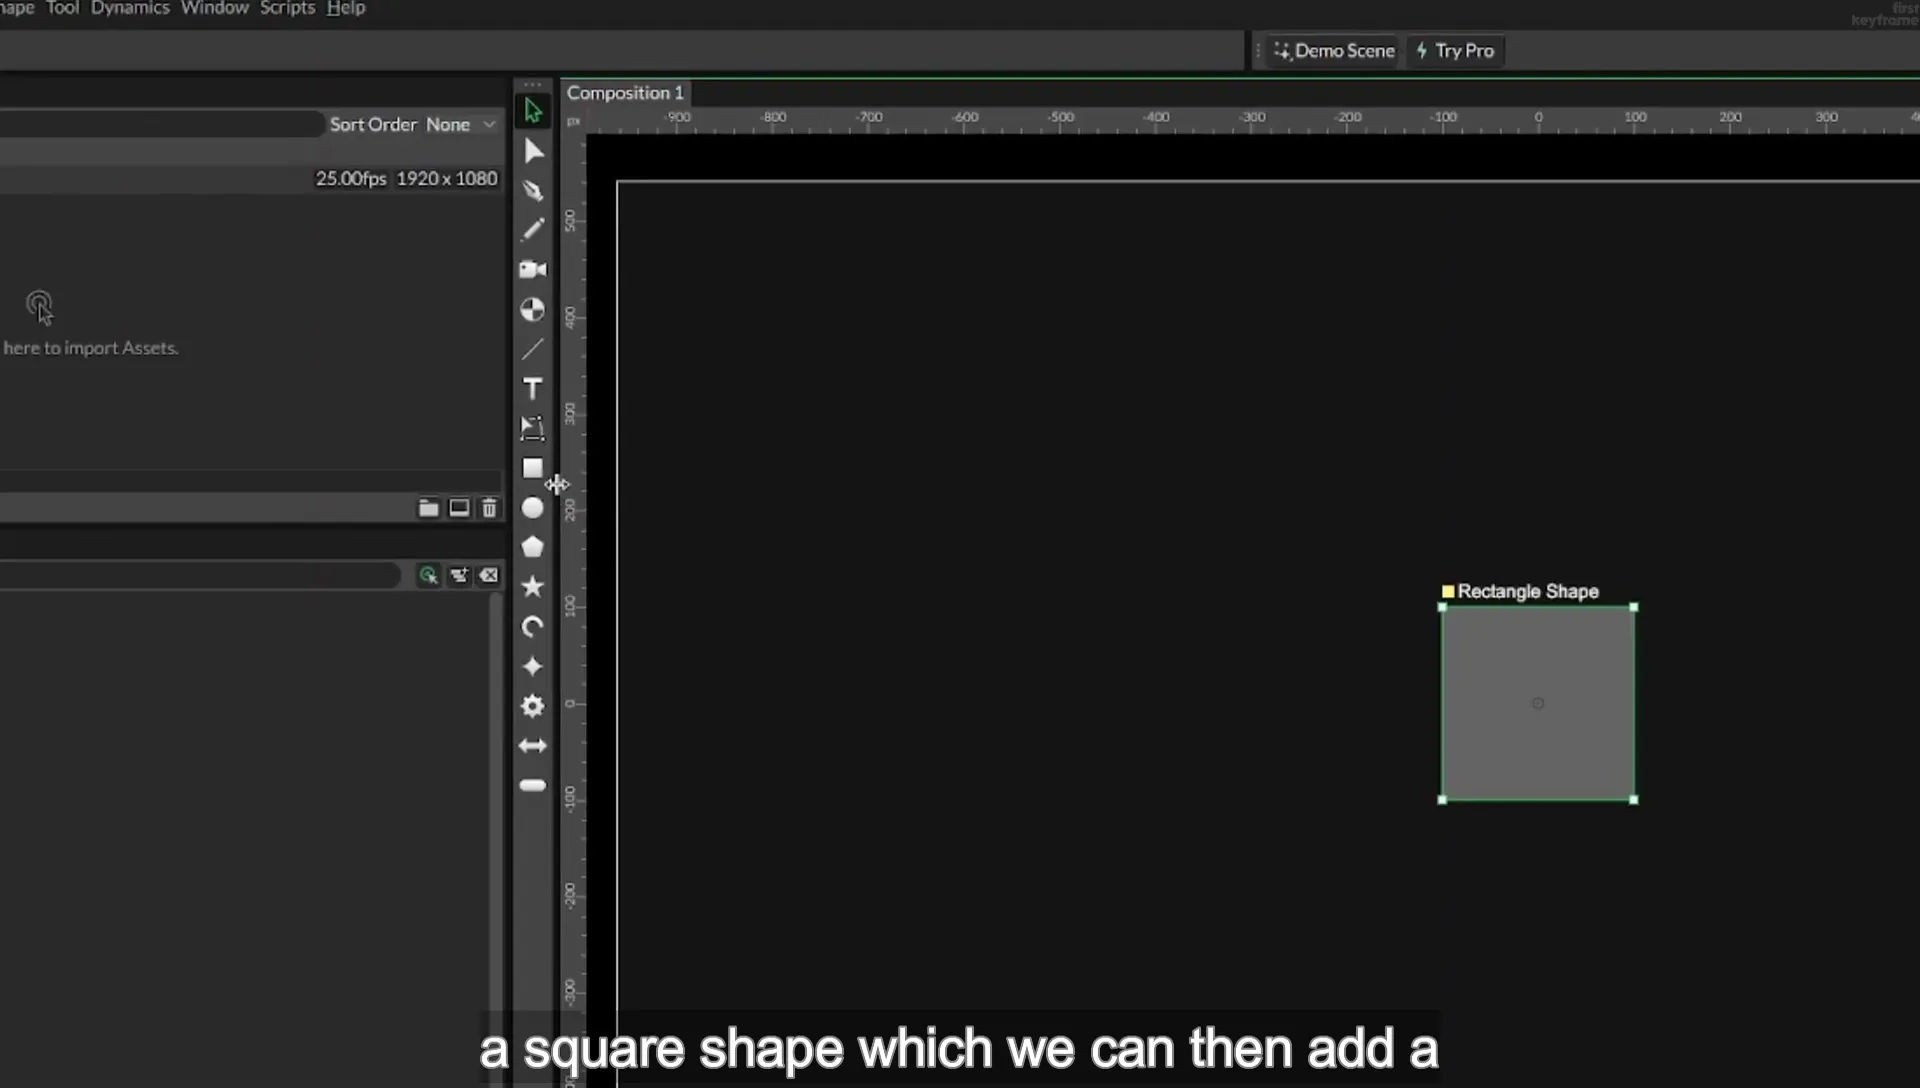Clear the search field with the X icon
This screenshot has height=1088, width=1920.
(489, 575)
